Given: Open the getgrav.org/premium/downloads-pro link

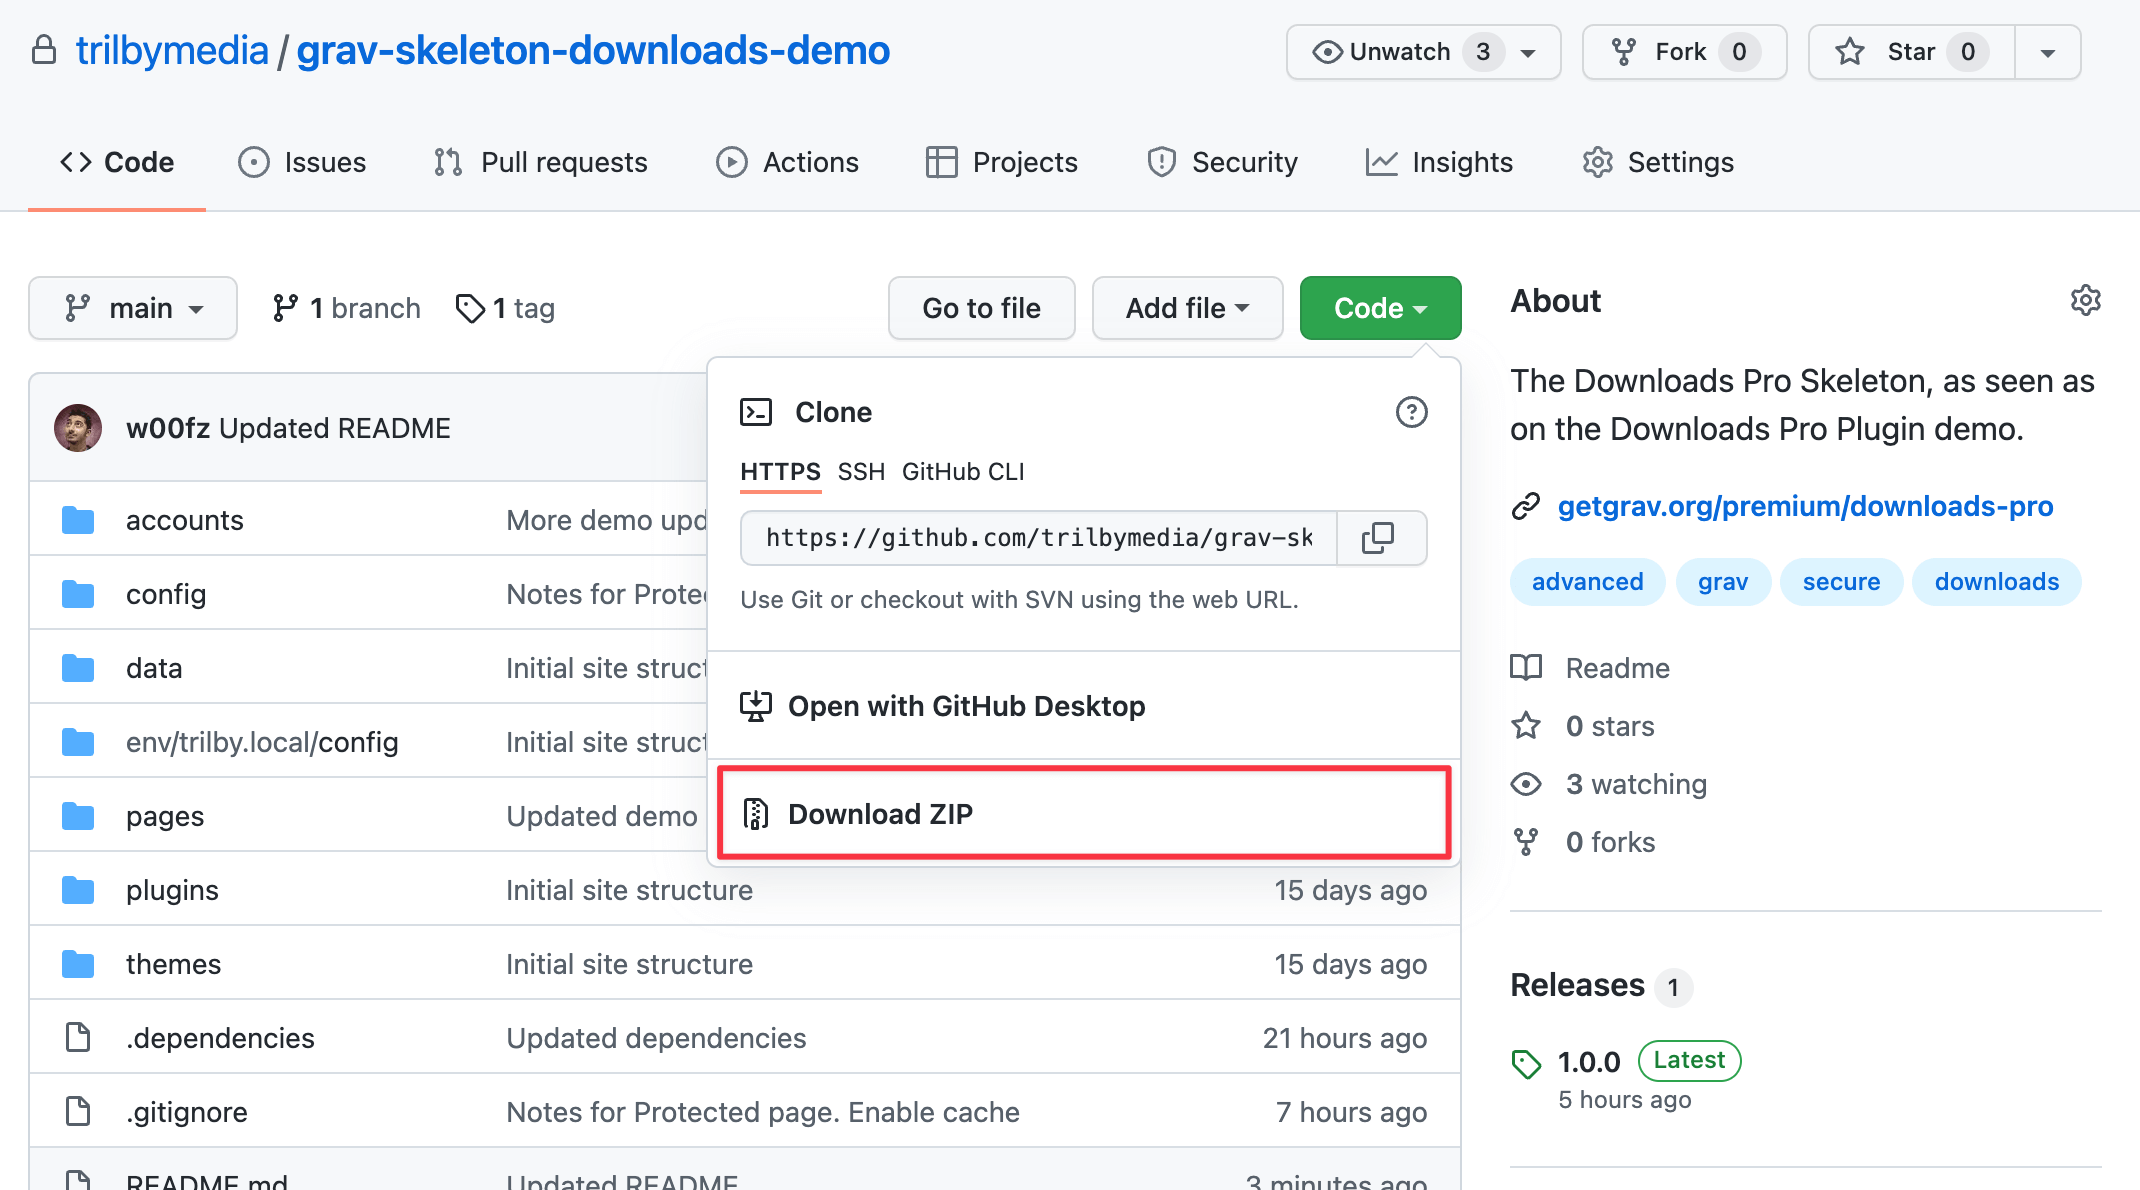Looking at the screenshot, I should 1805,507.
